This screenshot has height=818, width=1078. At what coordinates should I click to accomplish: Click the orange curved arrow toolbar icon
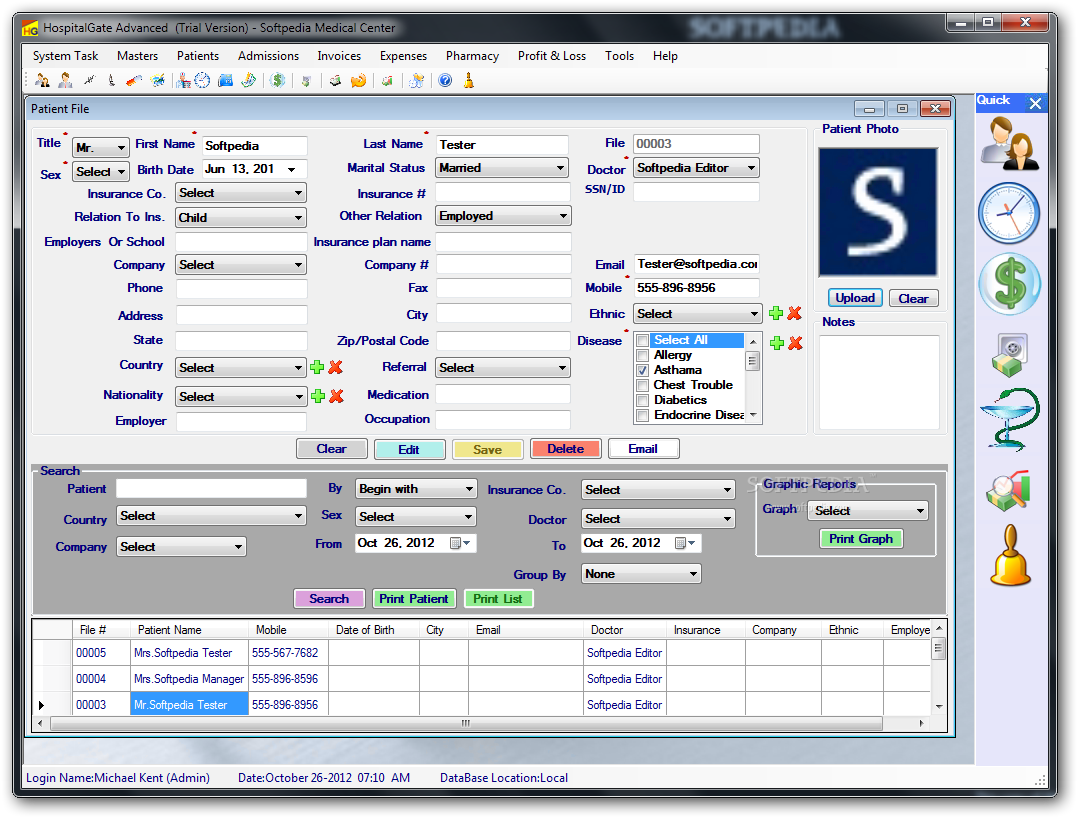click(358, 80)
